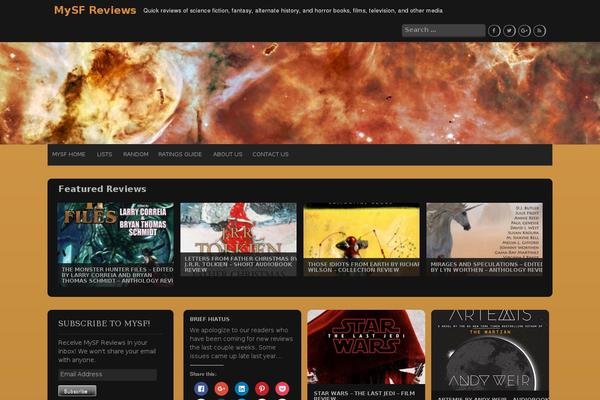This screenshot has width=600, height=400.
Task: Save Brief Hiatus post to Pocket
Action: pyautogui.click(x=282, y=389)
